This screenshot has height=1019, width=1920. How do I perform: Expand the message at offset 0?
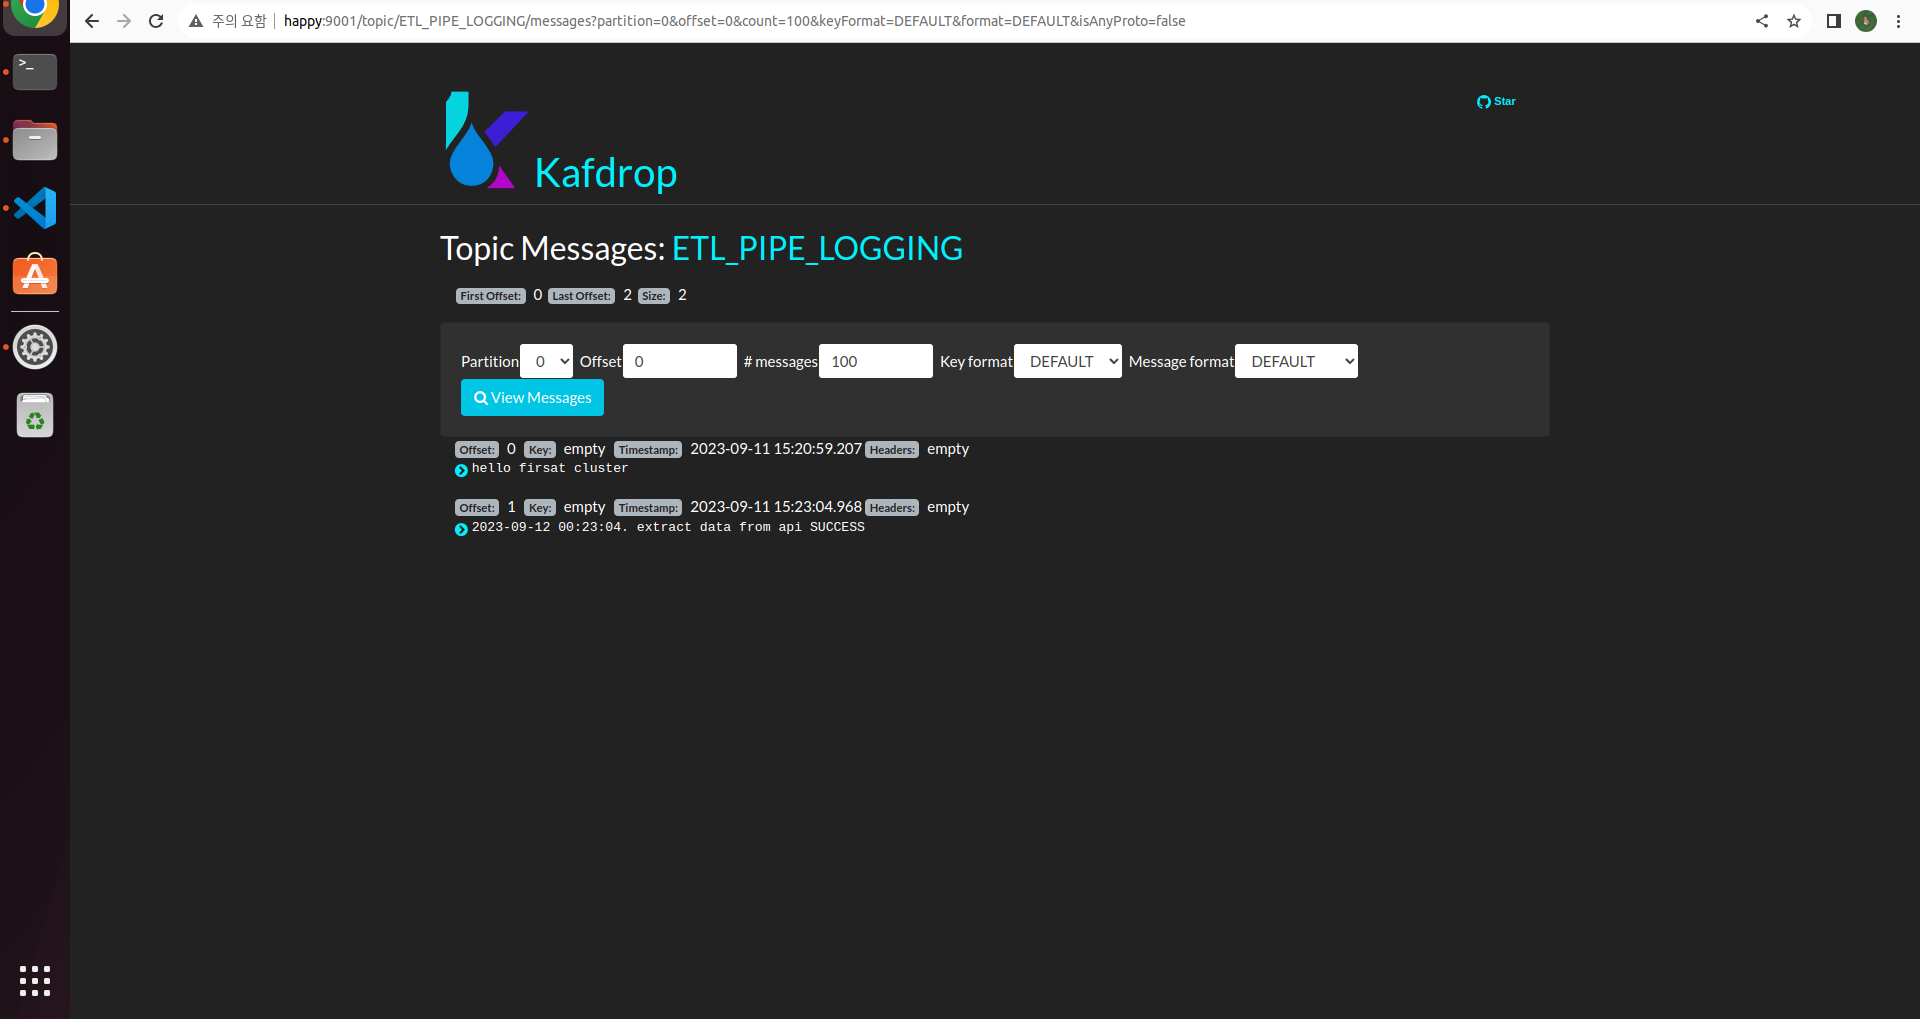coord(461,471)
